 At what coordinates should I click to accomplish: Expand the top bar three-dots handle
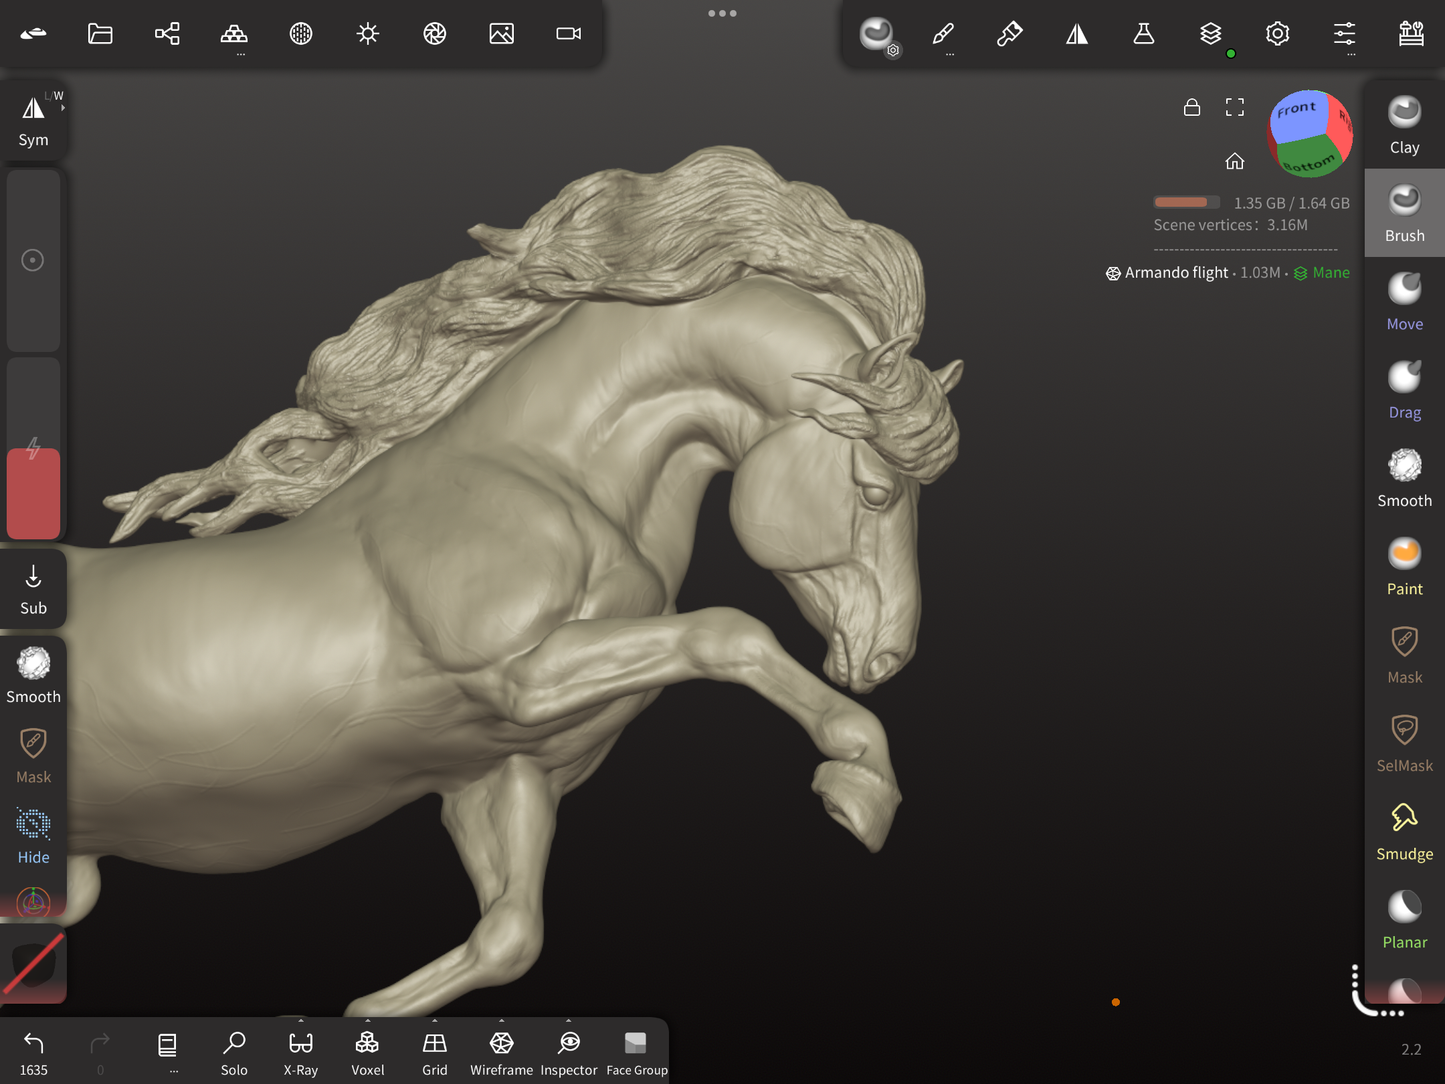click(x=722, y=13)
